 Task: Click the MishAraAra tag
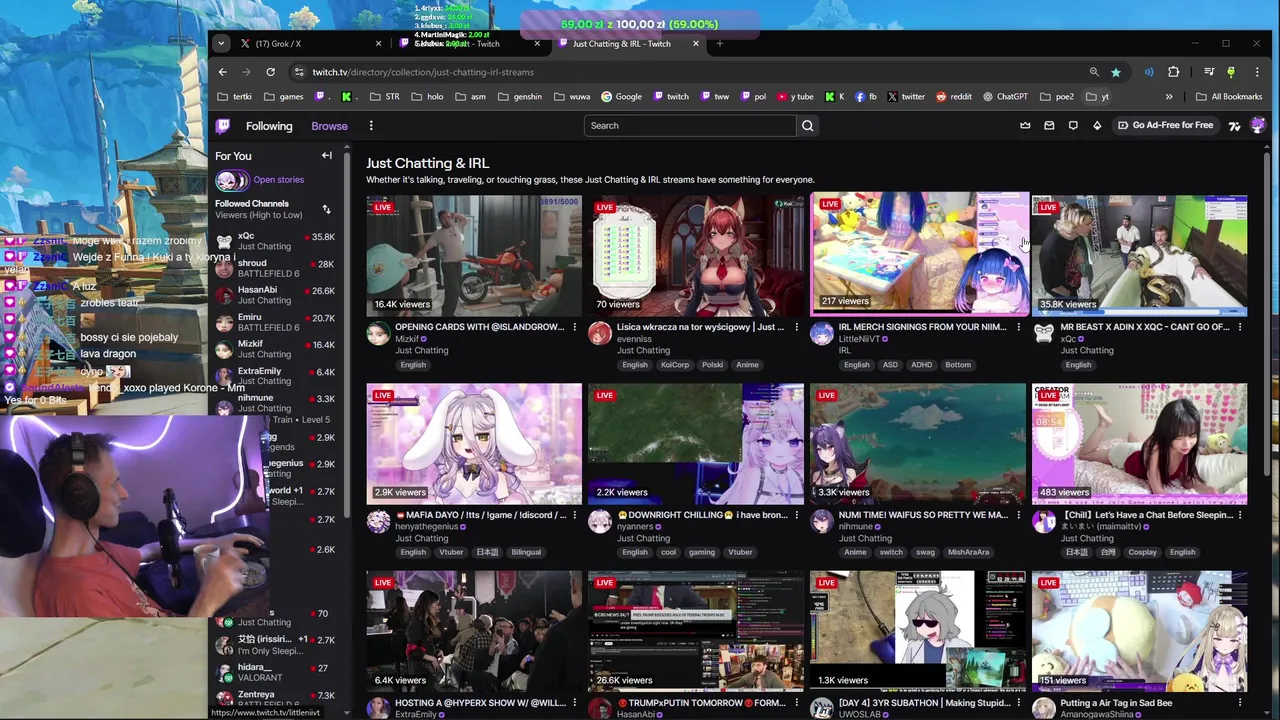pos(968,553)
